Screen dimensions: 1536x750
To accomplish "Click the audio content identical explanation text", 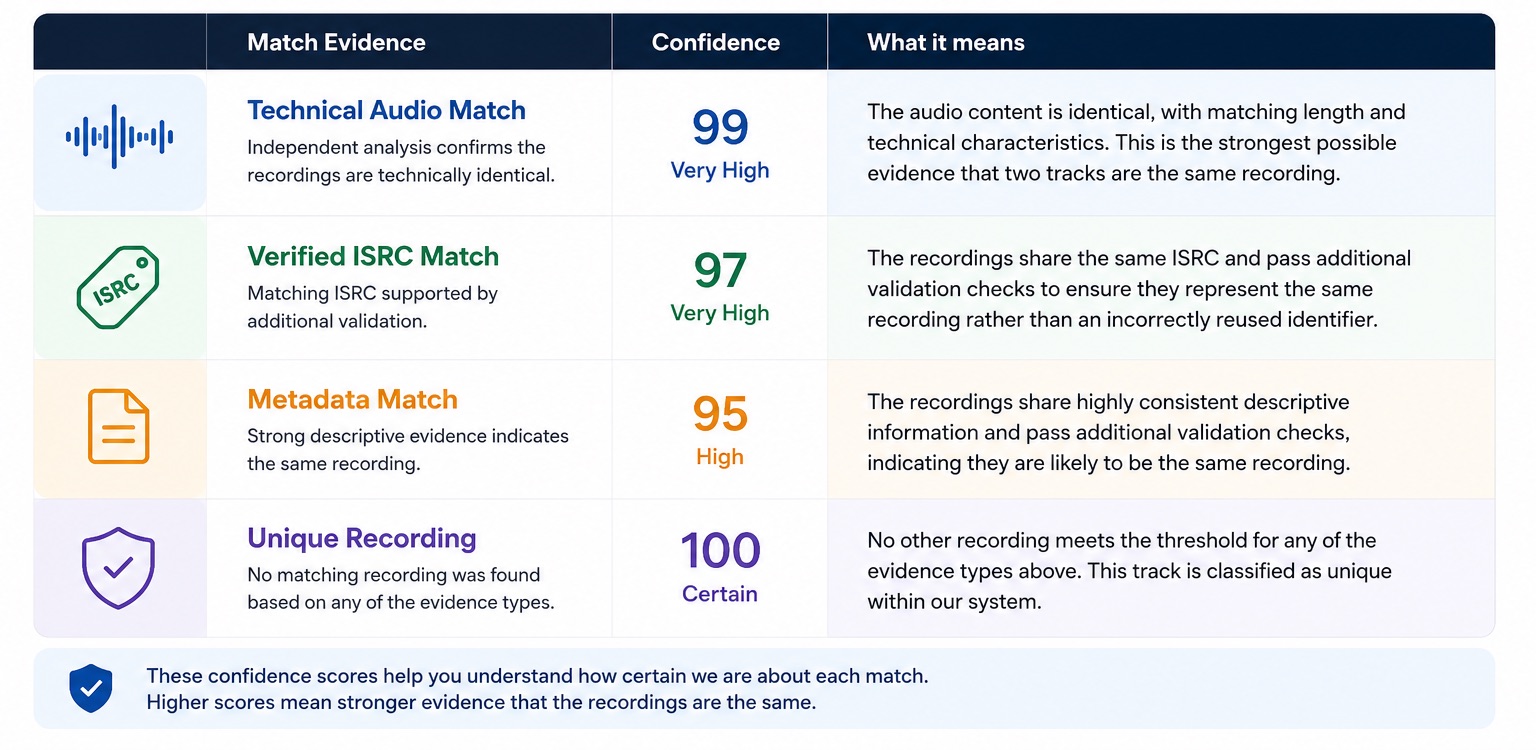I will [x=1136, y=142].
